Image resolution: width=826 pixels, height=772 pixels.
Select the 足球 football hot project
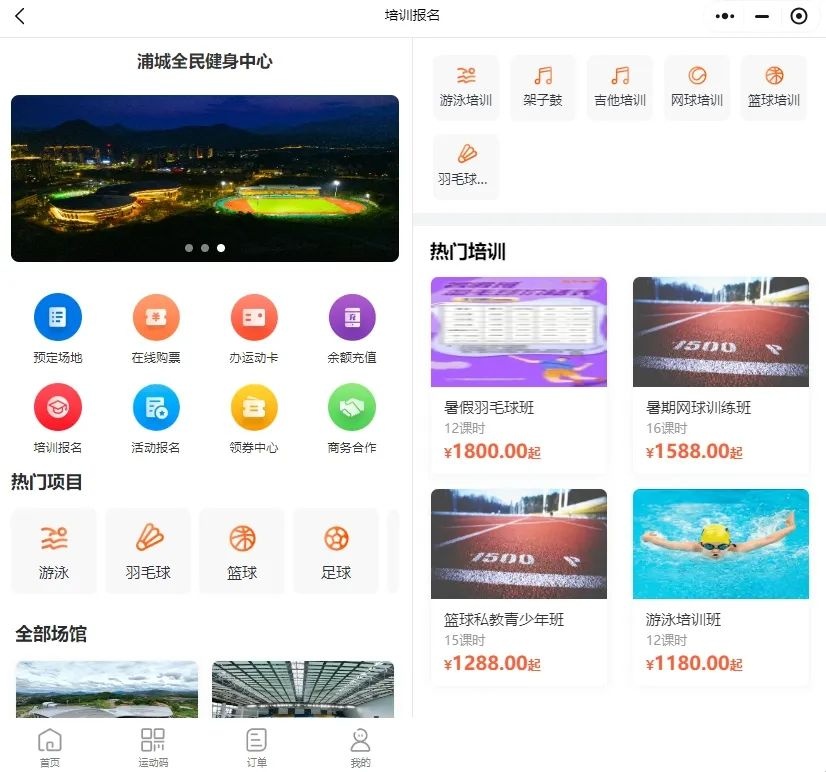336,551
